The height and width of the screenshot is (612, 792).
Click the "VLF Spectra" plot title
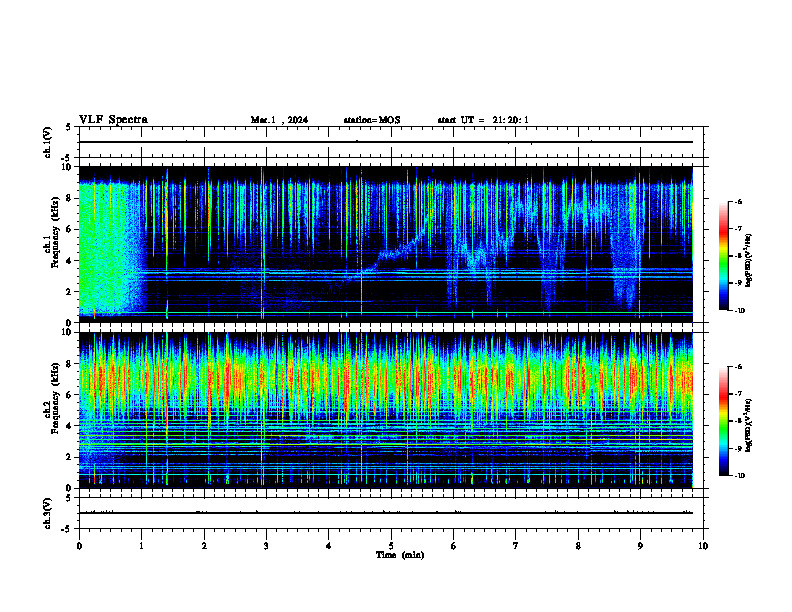tap(113, 120)
